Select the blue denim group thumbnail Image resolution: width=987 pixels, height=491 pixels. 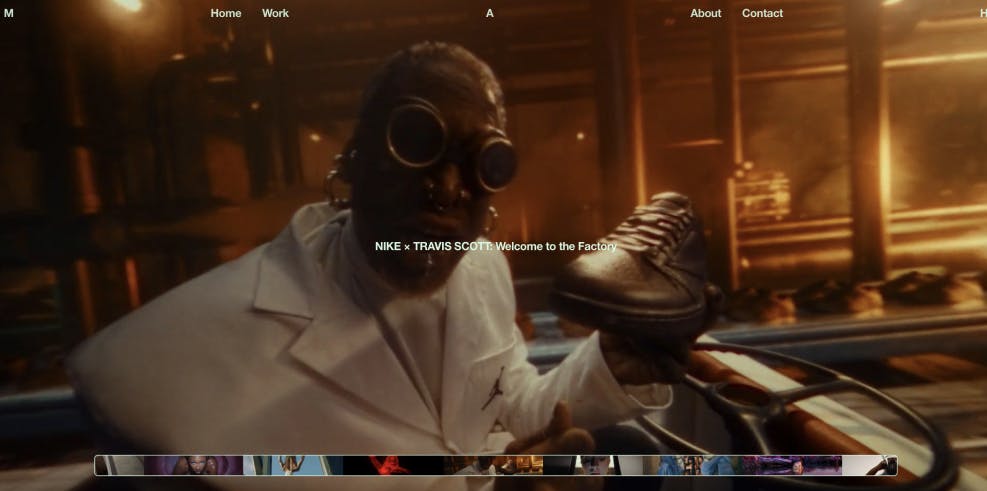coord(692,465)
